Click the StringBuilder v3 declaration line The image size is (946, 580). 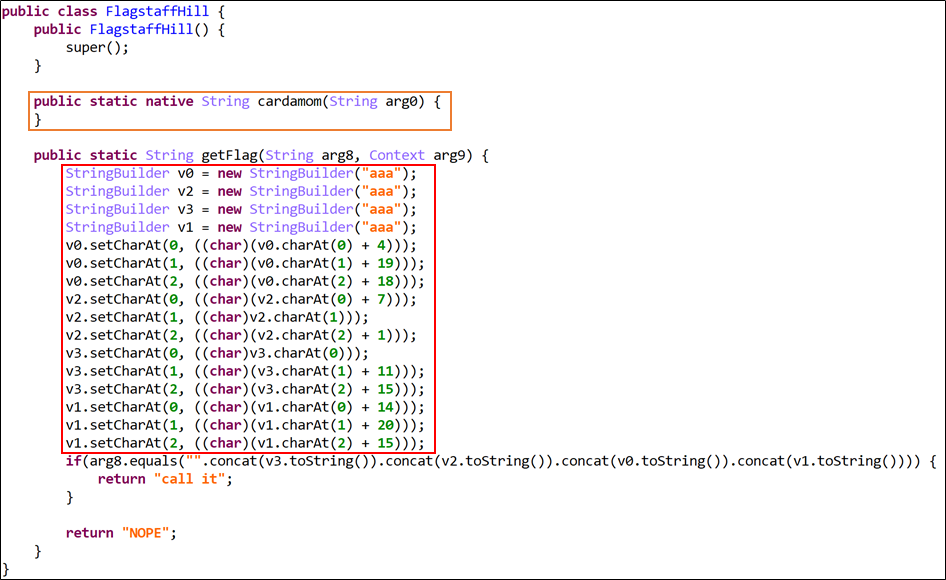click(241, 209)
